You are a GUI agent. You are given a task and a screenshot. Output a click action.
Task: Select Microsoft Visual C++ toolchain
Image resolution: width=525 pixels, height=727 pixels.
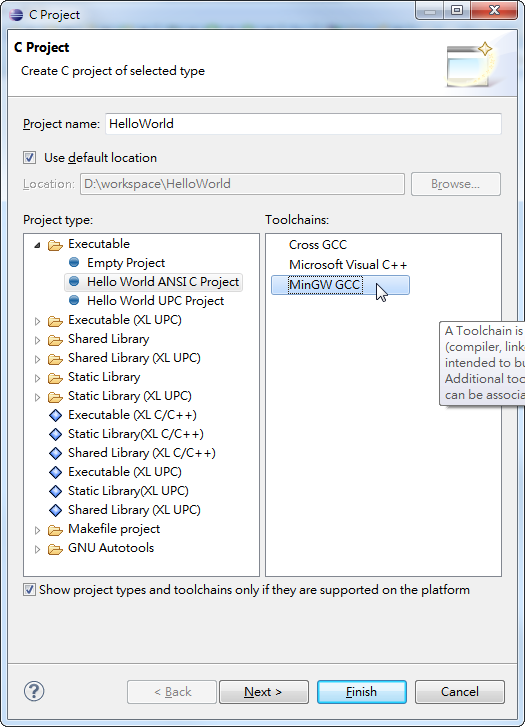point(348,265)
